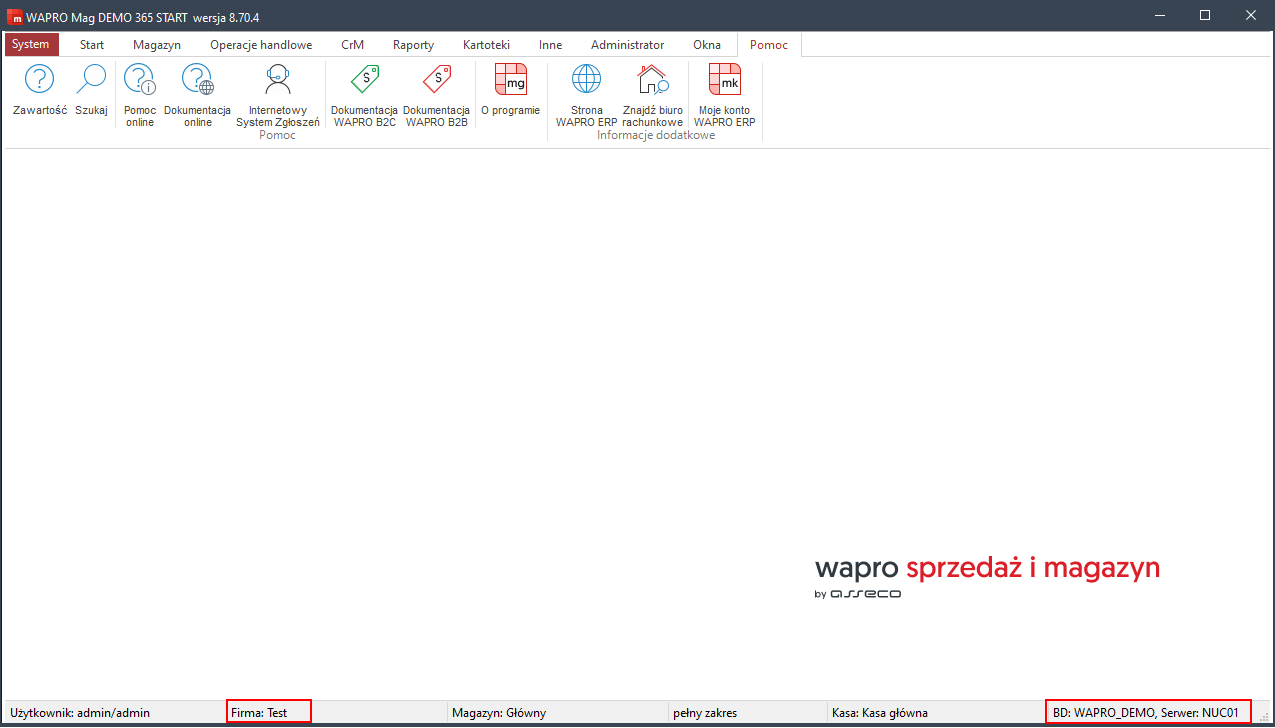The width and height of the screenshot is (1275, 728).
Task: Click the WAPRO Mag title bar app icon
Action: point(15,16)
